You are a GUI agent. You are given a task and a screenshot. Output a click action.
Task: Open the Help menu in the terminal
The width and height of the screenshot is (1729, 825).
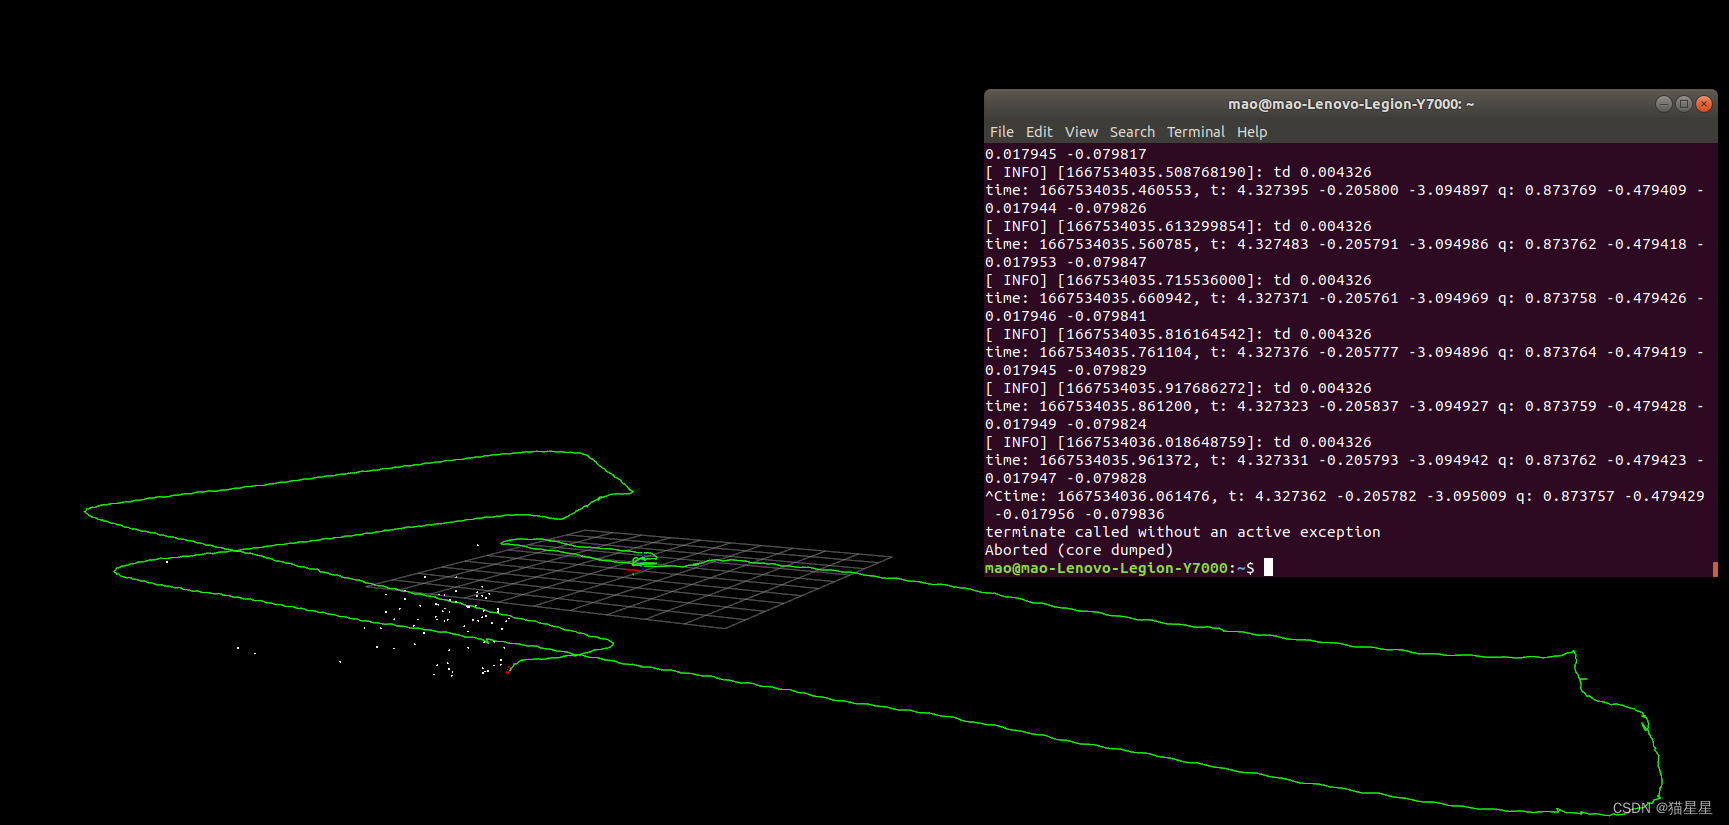click(x=1252, y=132)
